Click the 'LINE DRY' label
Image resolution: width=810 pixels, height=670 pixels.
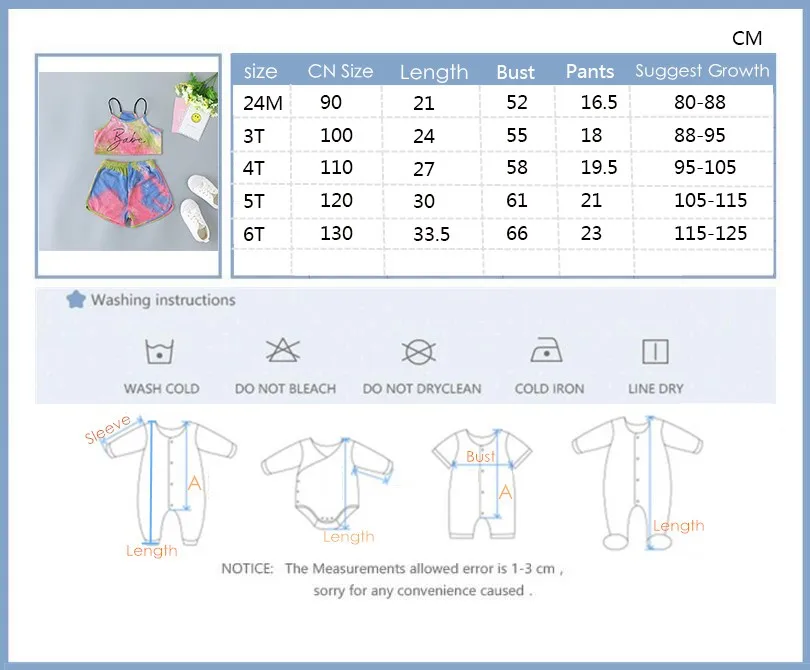[x=656, y=388]
